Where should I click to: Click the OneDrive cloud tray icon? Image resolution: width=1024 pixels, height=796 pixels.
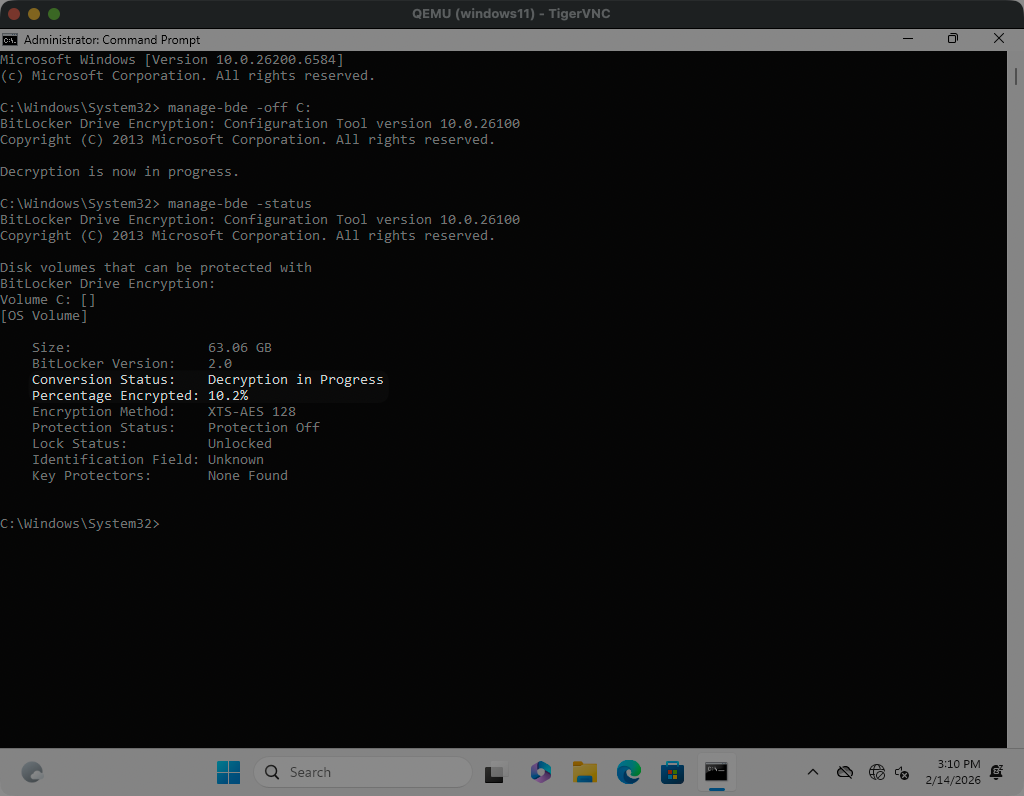pos(845,772)
